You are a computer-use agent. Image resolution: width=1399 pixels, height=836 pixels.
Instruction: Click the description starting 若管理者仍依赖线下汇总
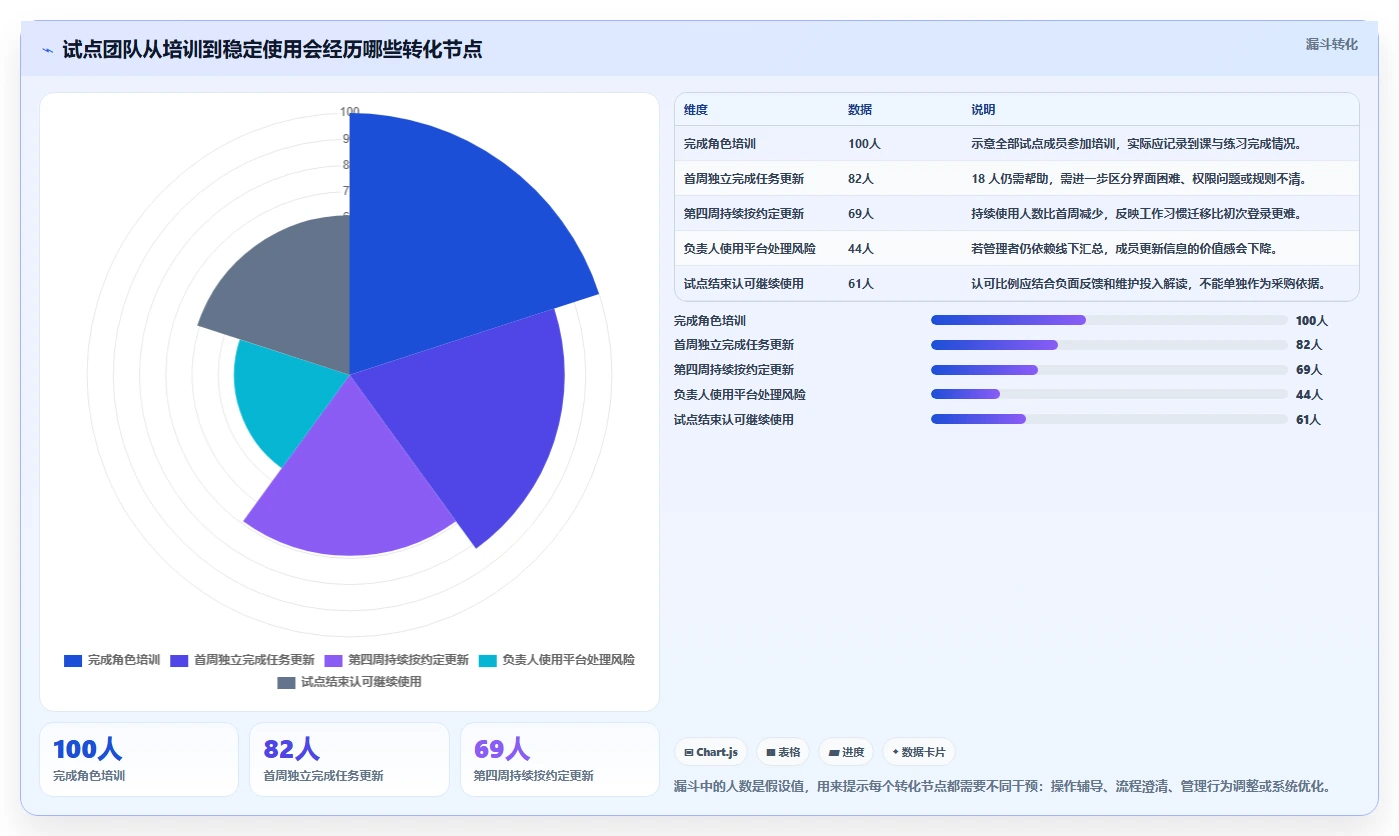1124,249
